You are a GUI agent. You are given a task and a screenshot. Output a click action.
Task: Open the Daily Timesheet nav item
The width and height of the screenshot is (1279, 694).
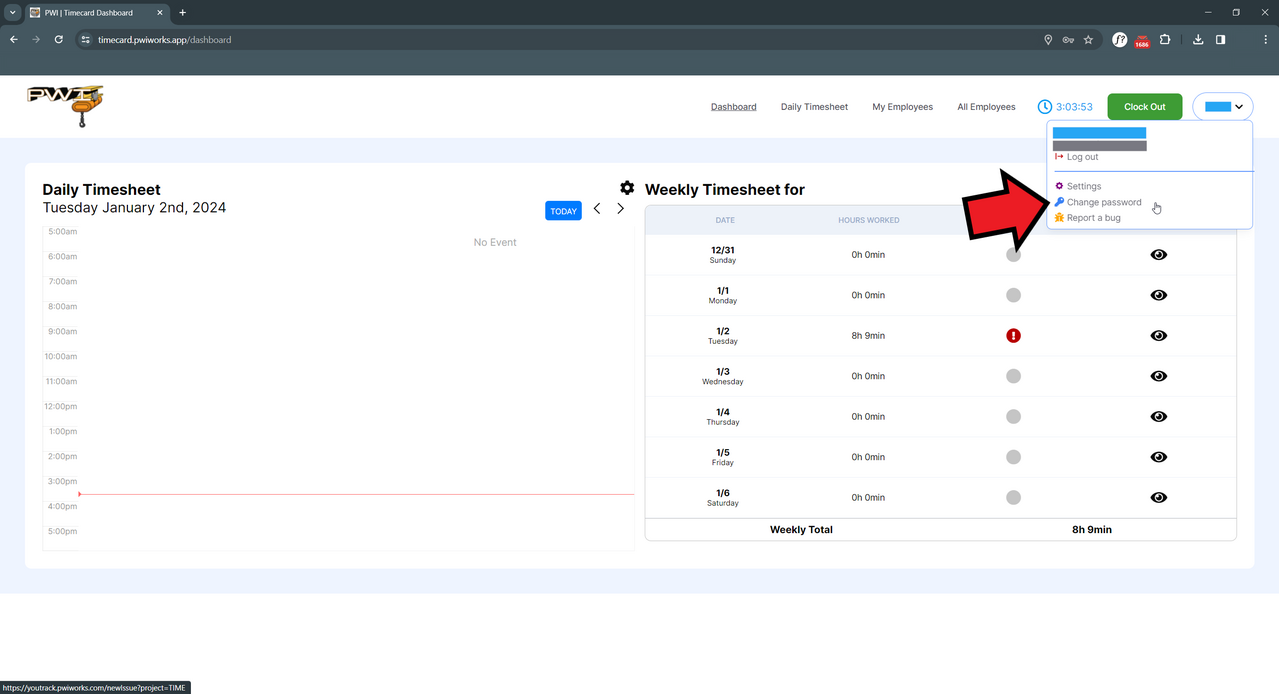pyautogui.click(x=814, y=107)
